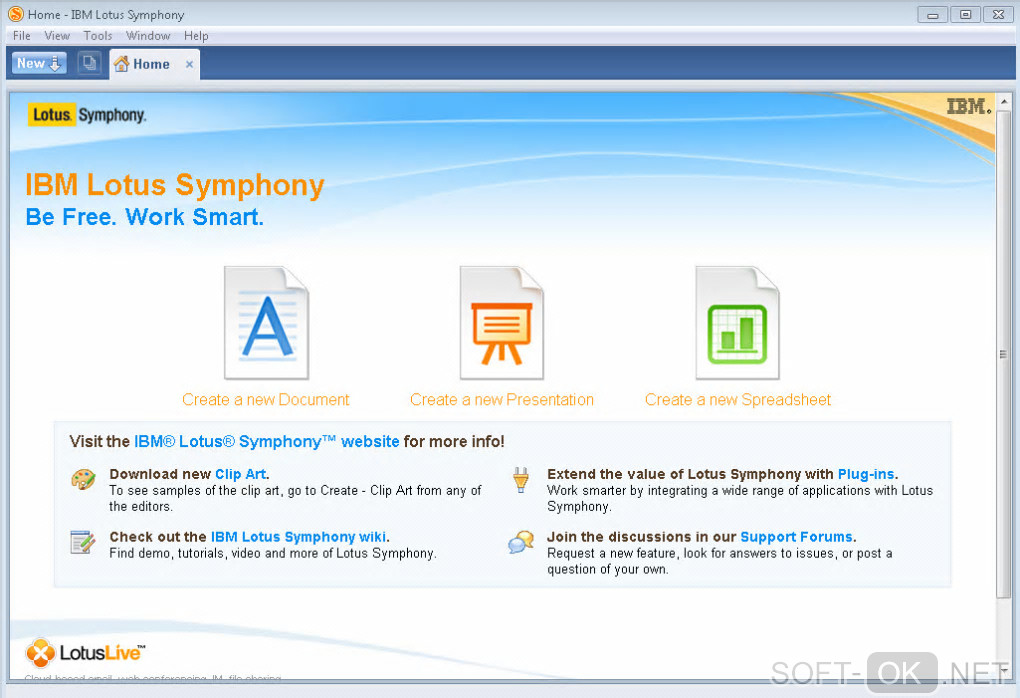Image resolution: width=1020 pixels, height=698 pixels.
Task: Click text 'Request a new feature'
Action: pyautogui.click(x=611, y=554)
